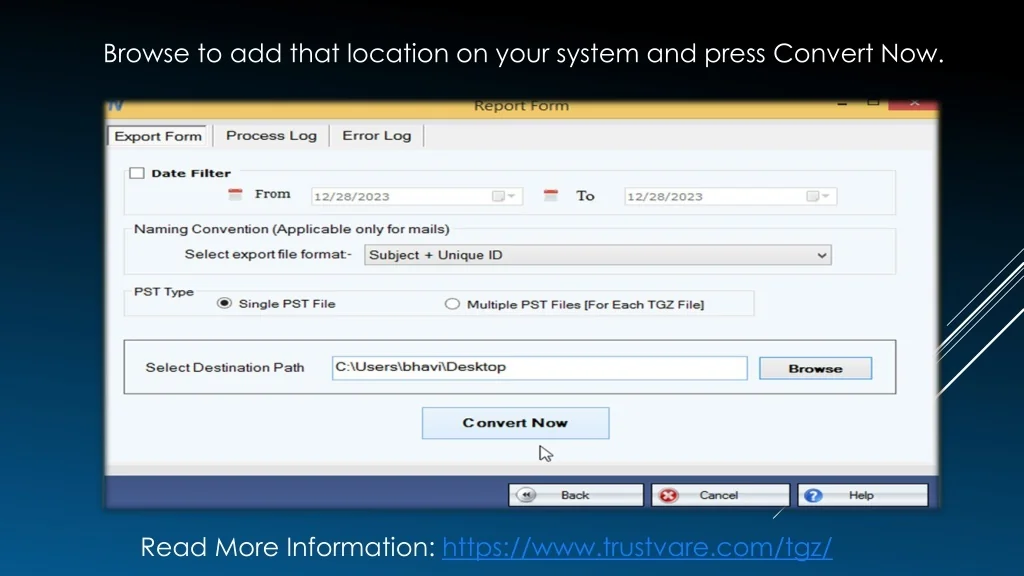Image resolution: width=1024 pixels, height=576 pixels.
Task: Click the calendar icon beside From
Action: coord(235,195)
